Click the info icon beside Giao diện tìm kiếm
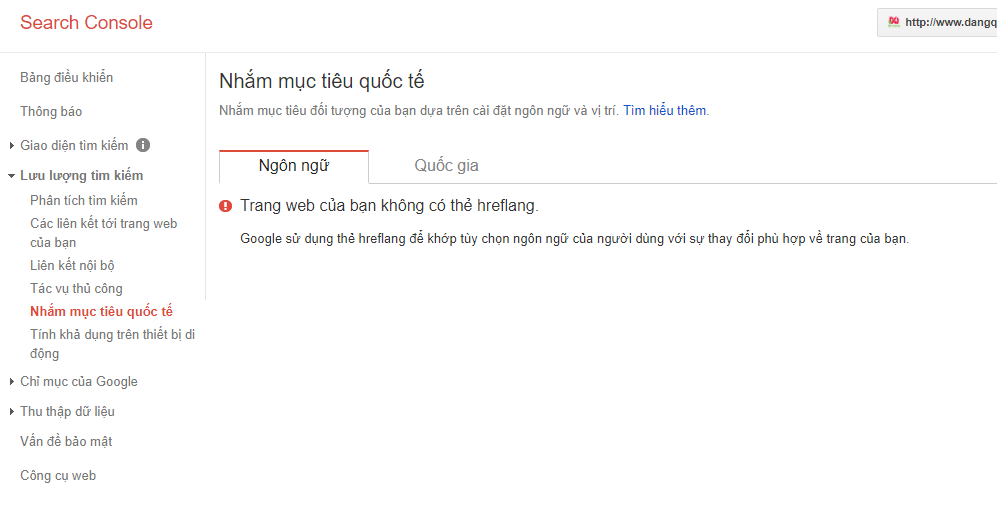This screenshot has height=512, width=997. (x=143, y=145)
